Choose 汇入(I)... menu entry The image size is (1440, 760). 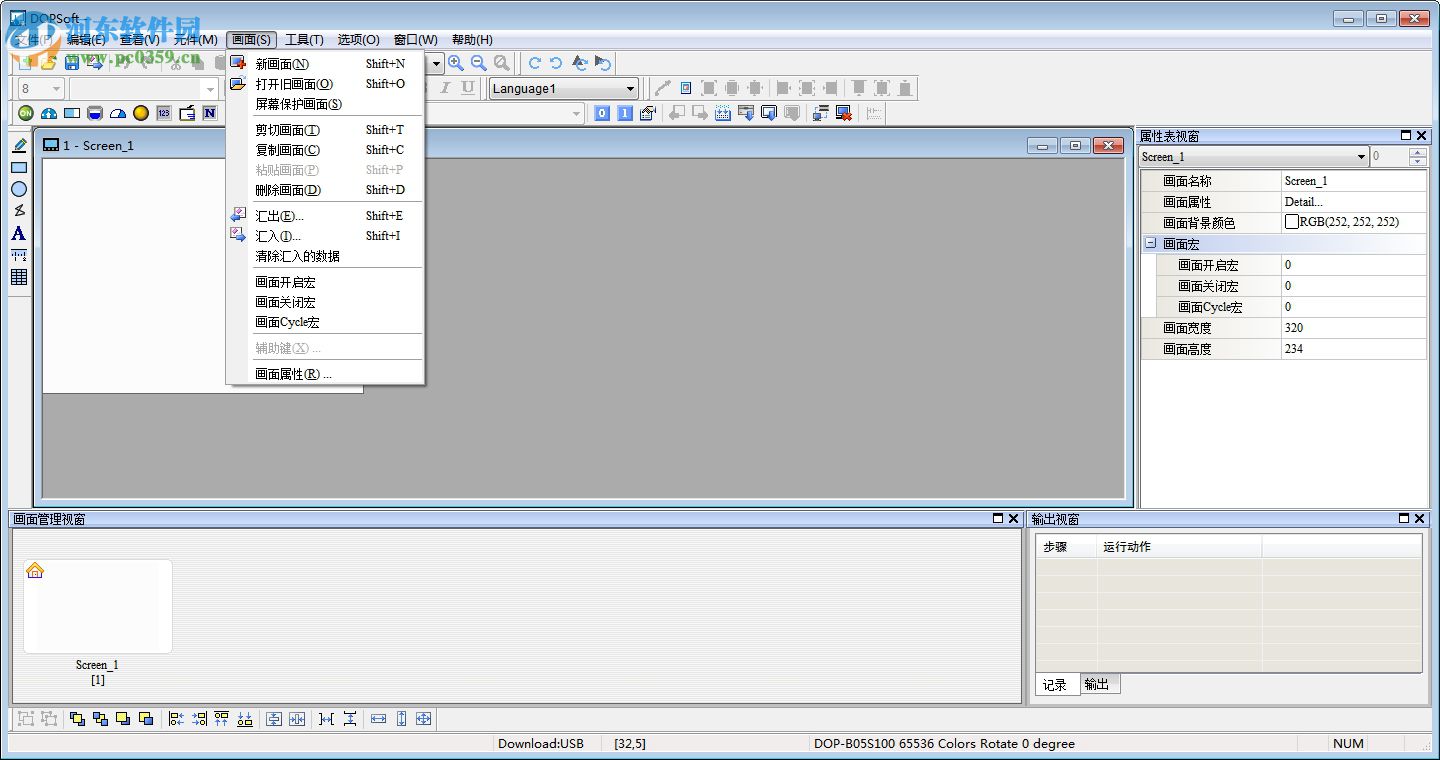(x=326, y=236)
